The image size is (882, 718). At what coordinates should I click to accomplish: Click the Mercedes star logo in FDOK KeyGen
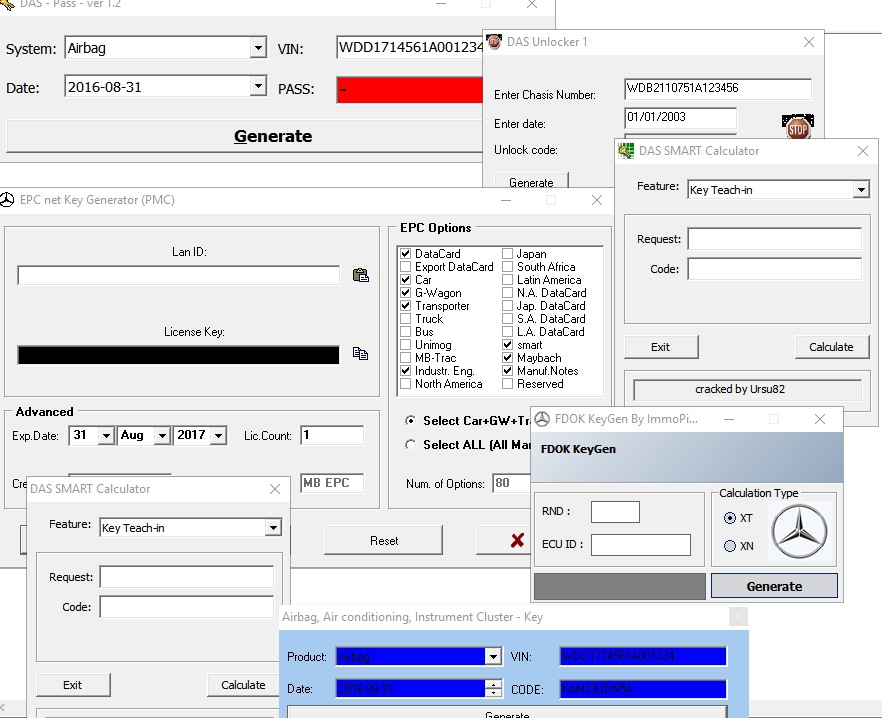(x=799, y=531)
